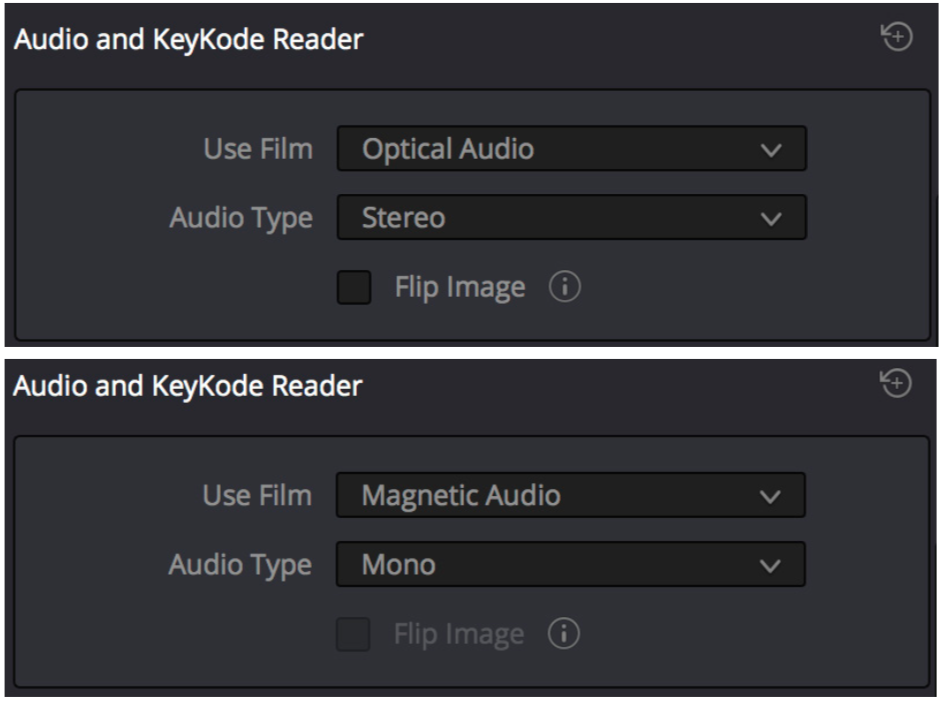943x702 pixels.
Task: Open info icon beside the dimmed Flip Image
Action: (564, 633)
